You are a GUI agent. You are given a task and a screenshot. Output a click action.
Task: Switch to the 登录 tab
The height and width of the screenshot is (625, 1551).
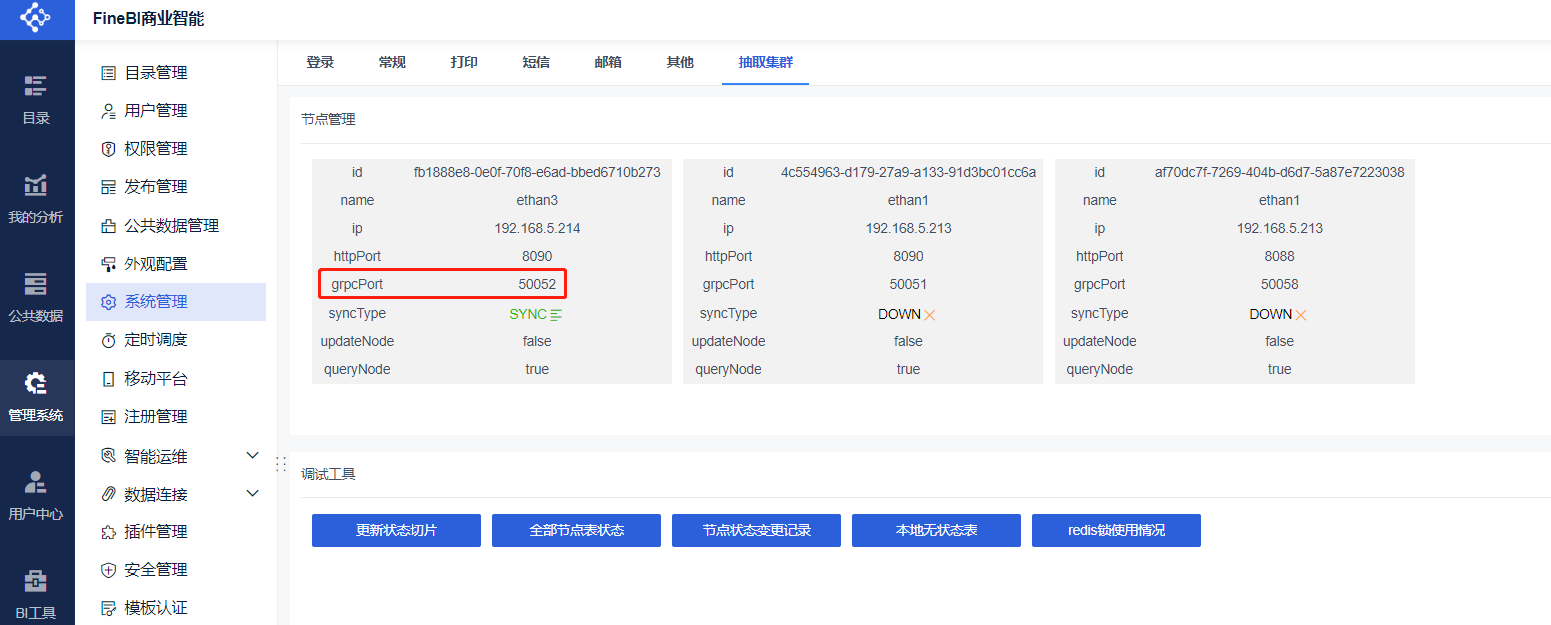[320, 62]
